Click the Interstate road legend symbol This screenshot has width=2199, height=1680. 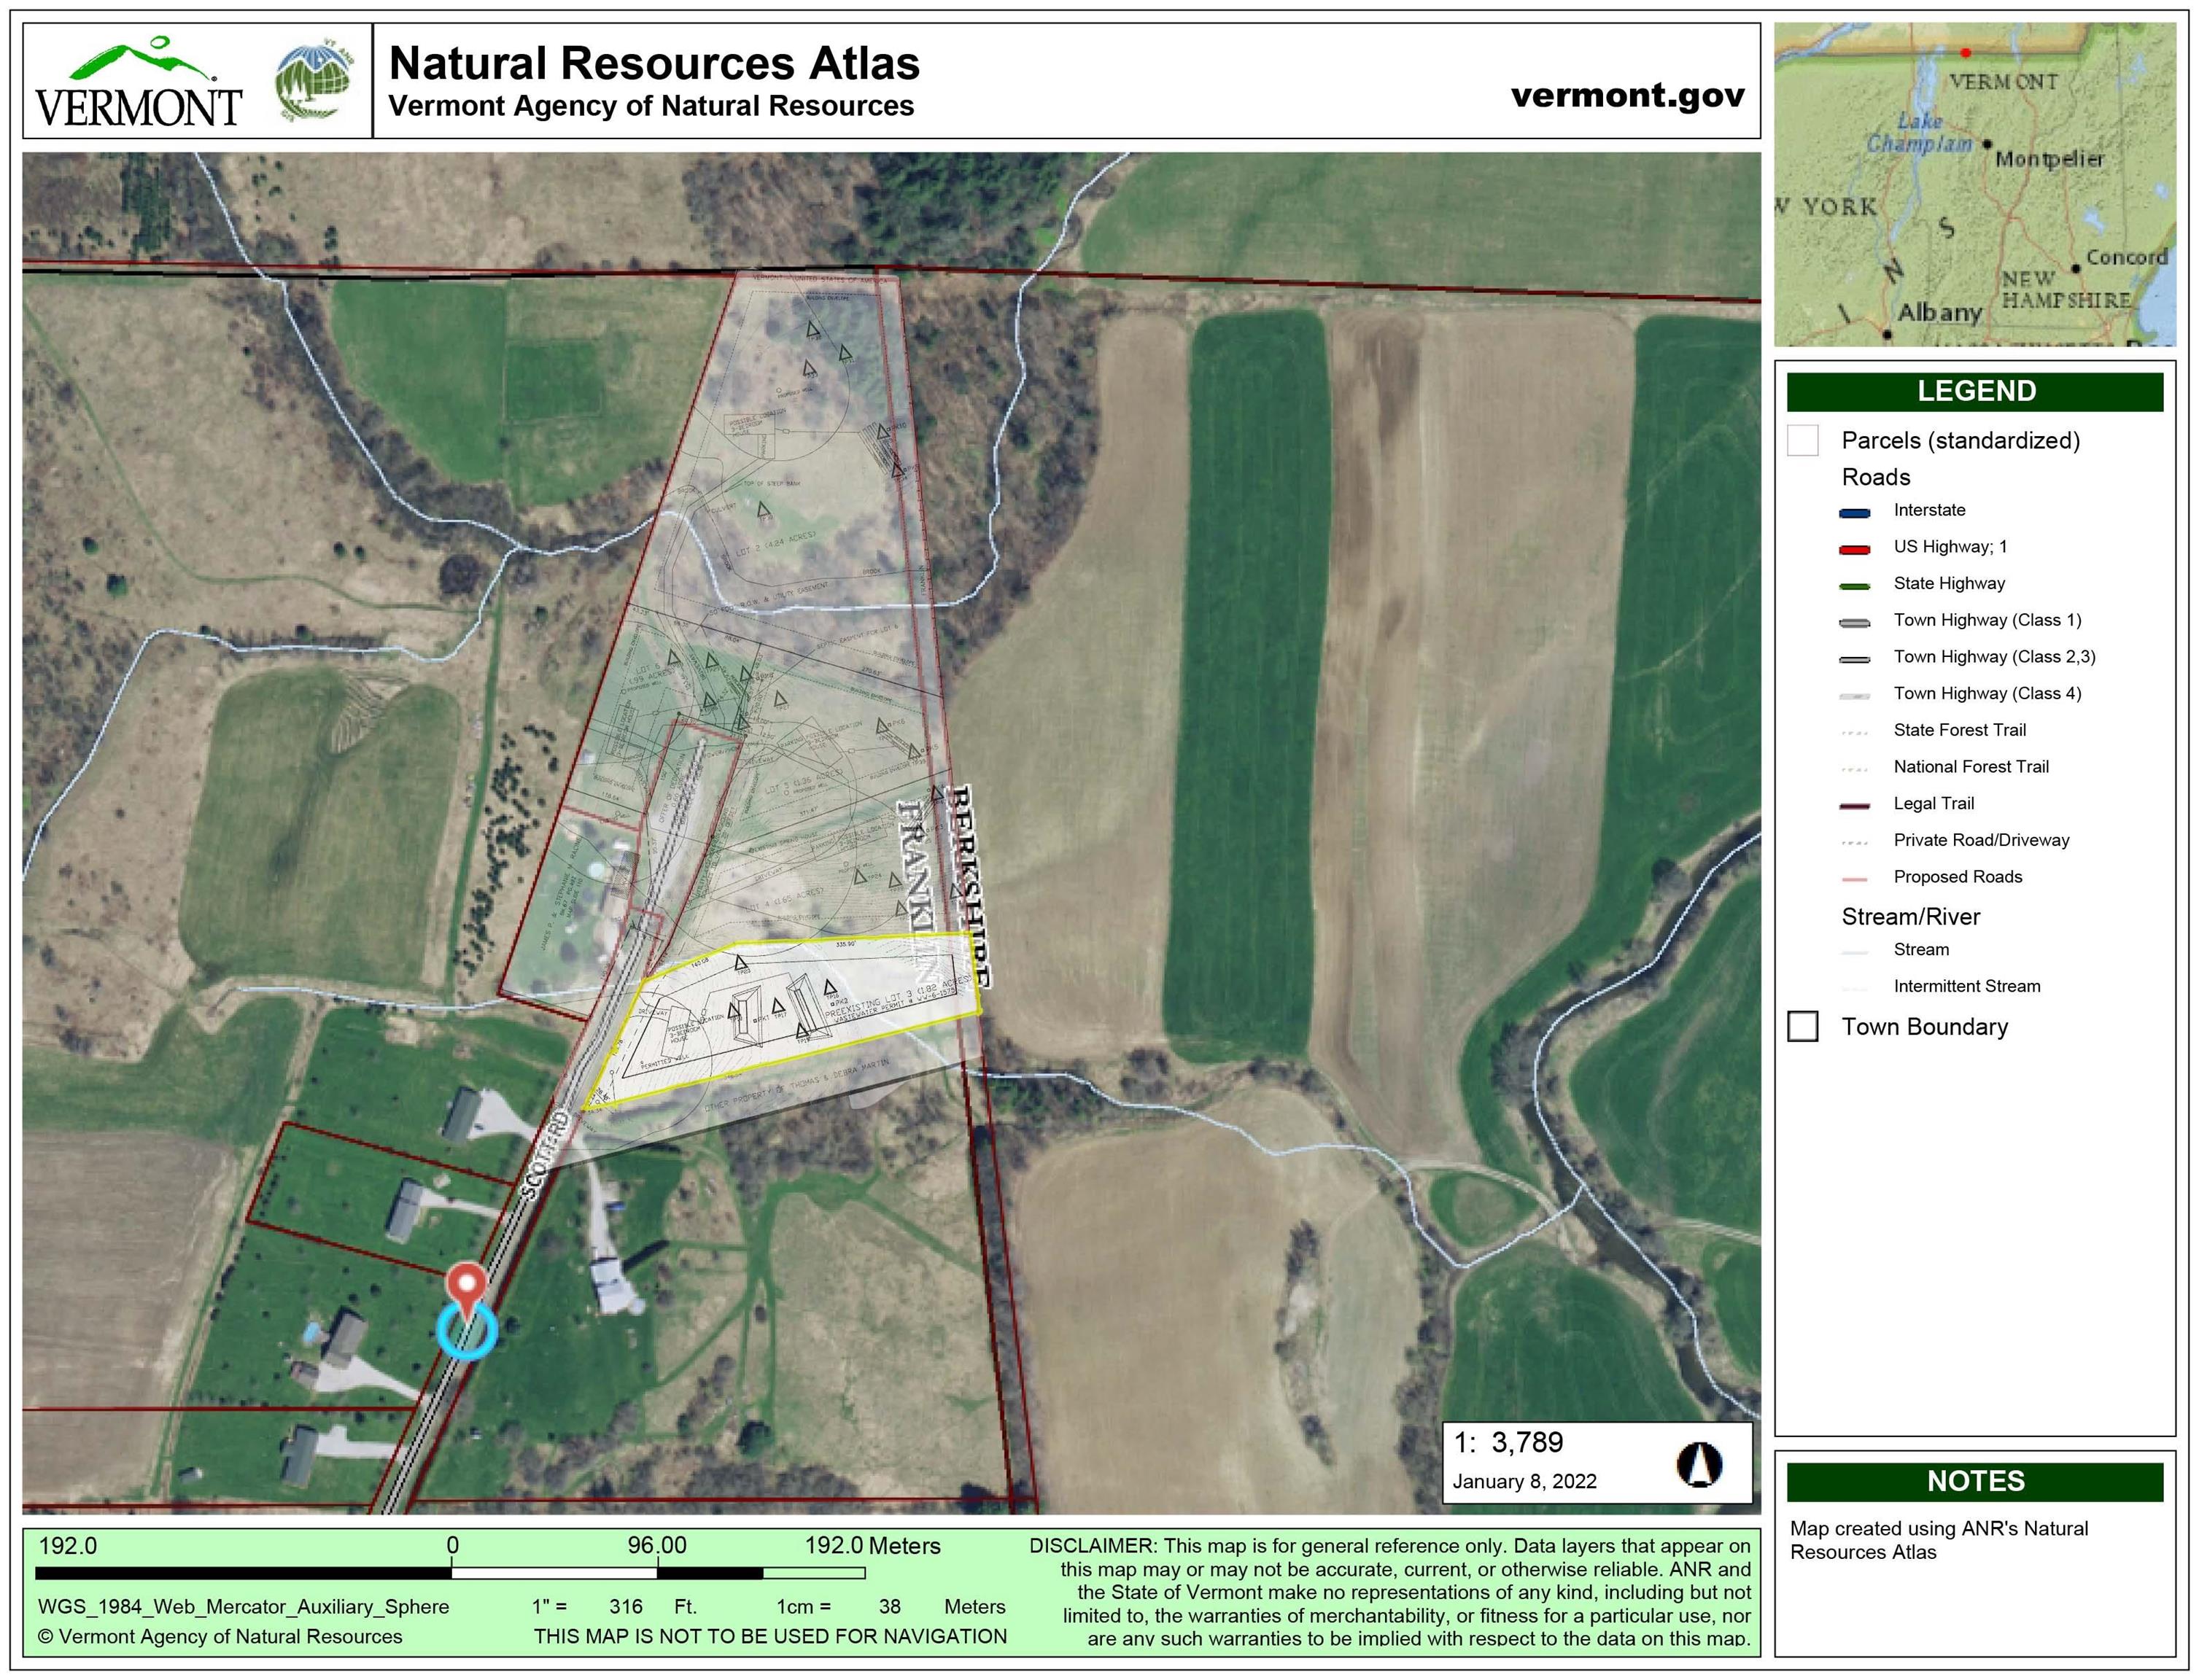[1854, 513]
